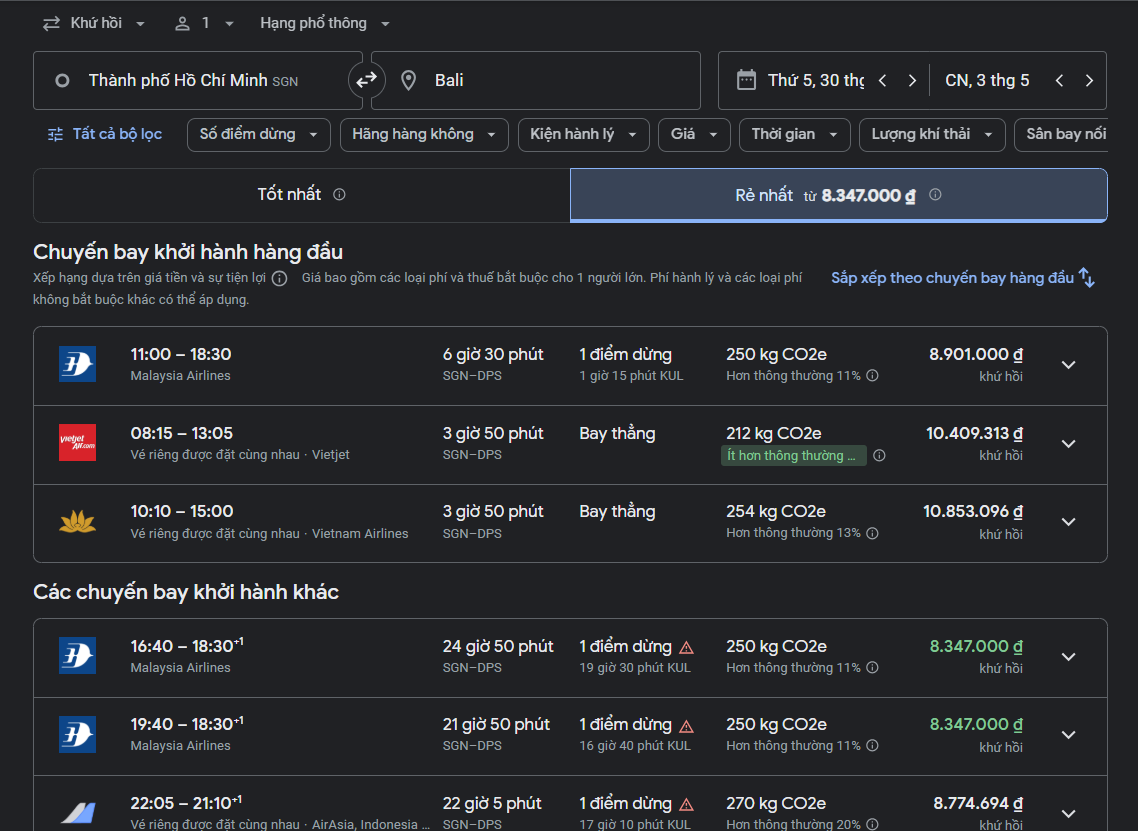Swap origin and destination with arrows icon

point(366,80)
